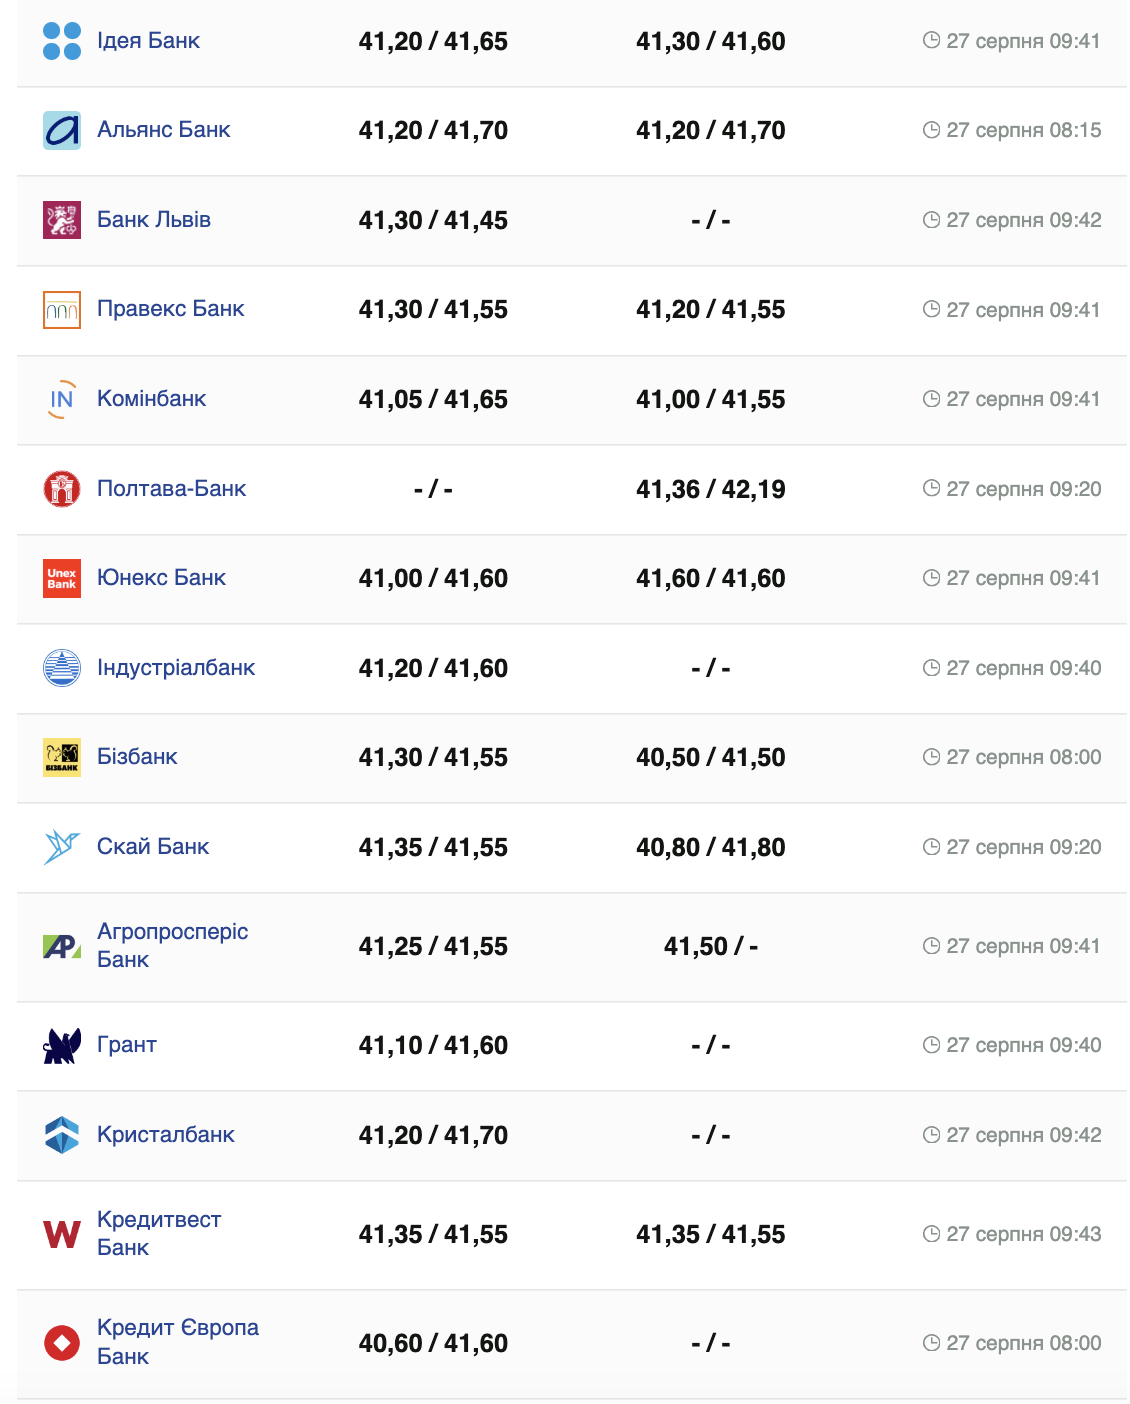Click Ідея Банк rate 41,20 / 41,65
Viewport: 1130px width, 1404px height.
coord(433,41)
